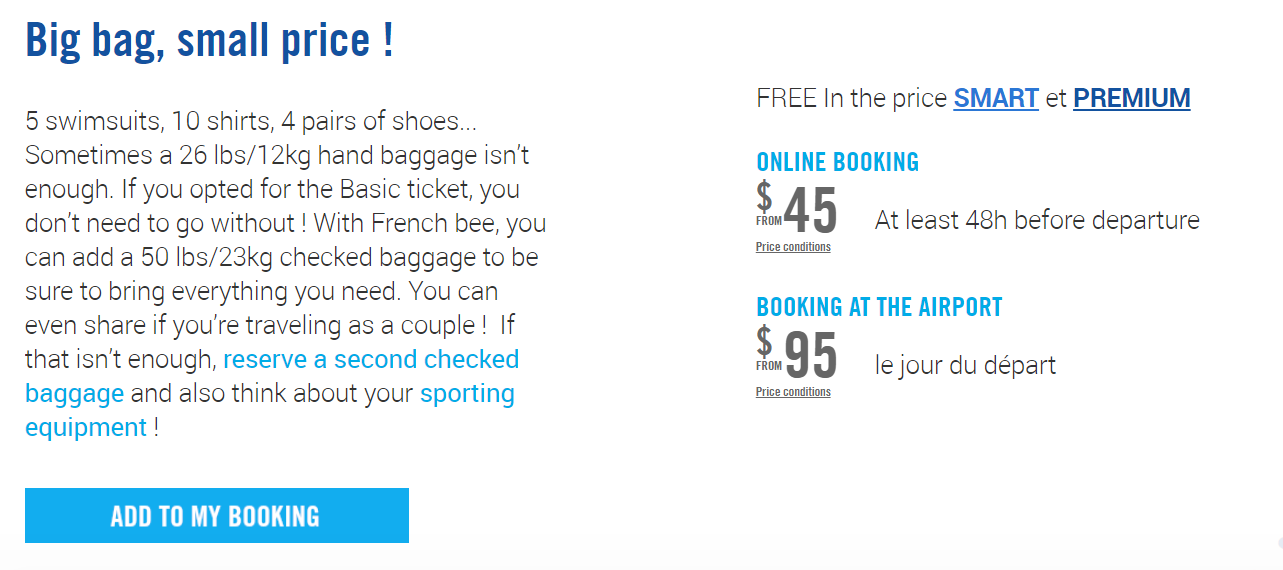Screen dimensions: 1283x570
Task: Click the FREE In the price text
Action: pos(852,98)
